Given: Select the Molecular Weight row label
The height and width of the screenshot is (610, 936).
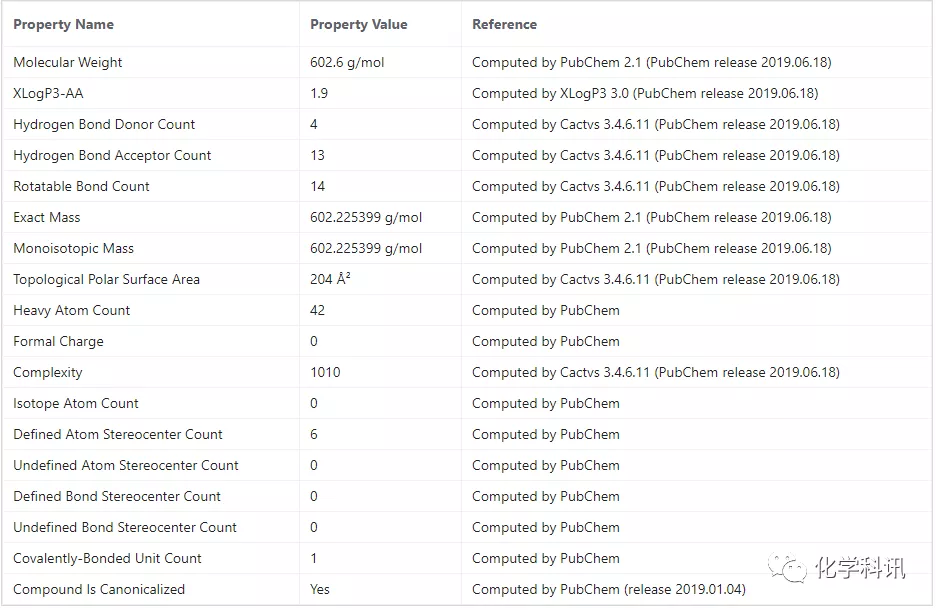Looking at the screenshot, I should coord(67,62).
